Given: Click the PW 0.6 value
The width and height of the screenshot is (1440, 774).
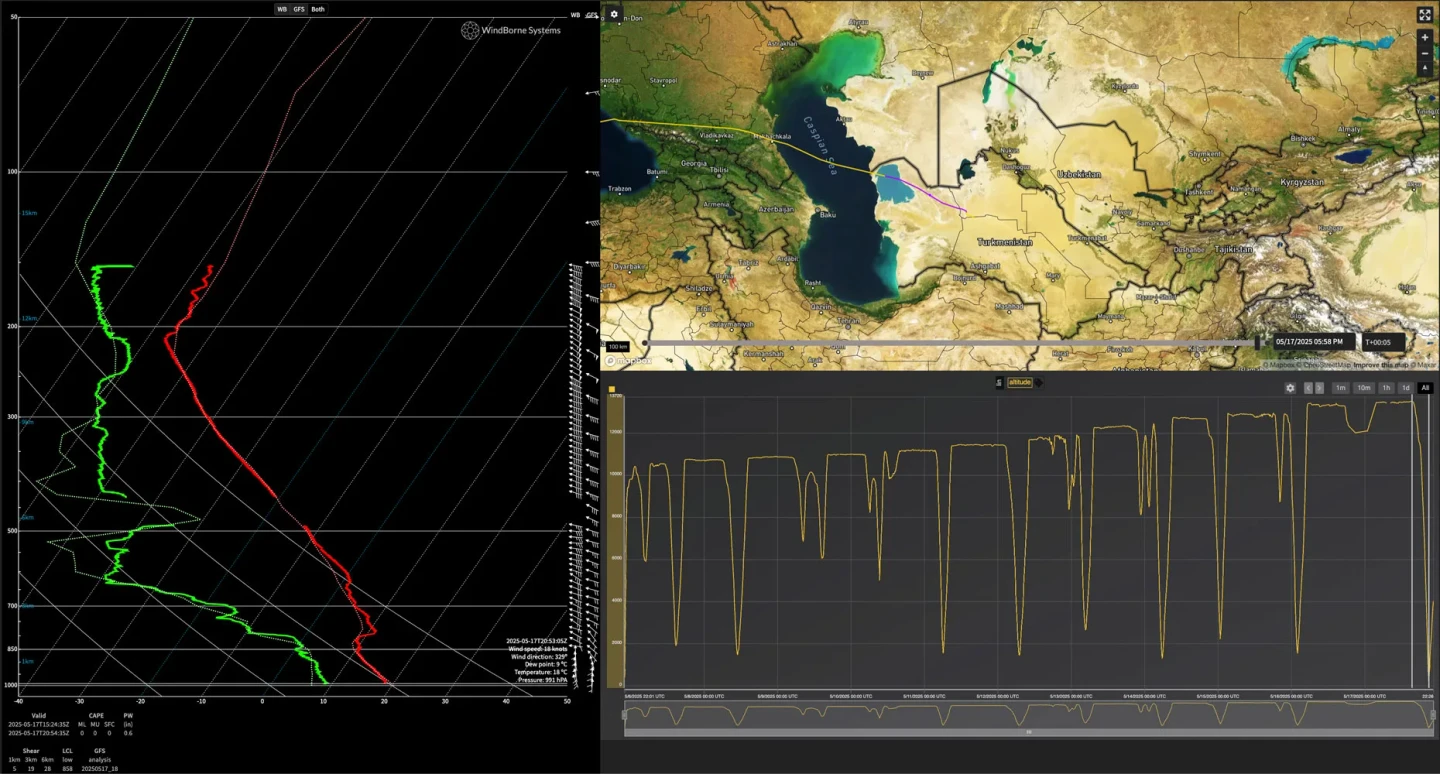Looking at the screenshot, I should click(128, 732).
